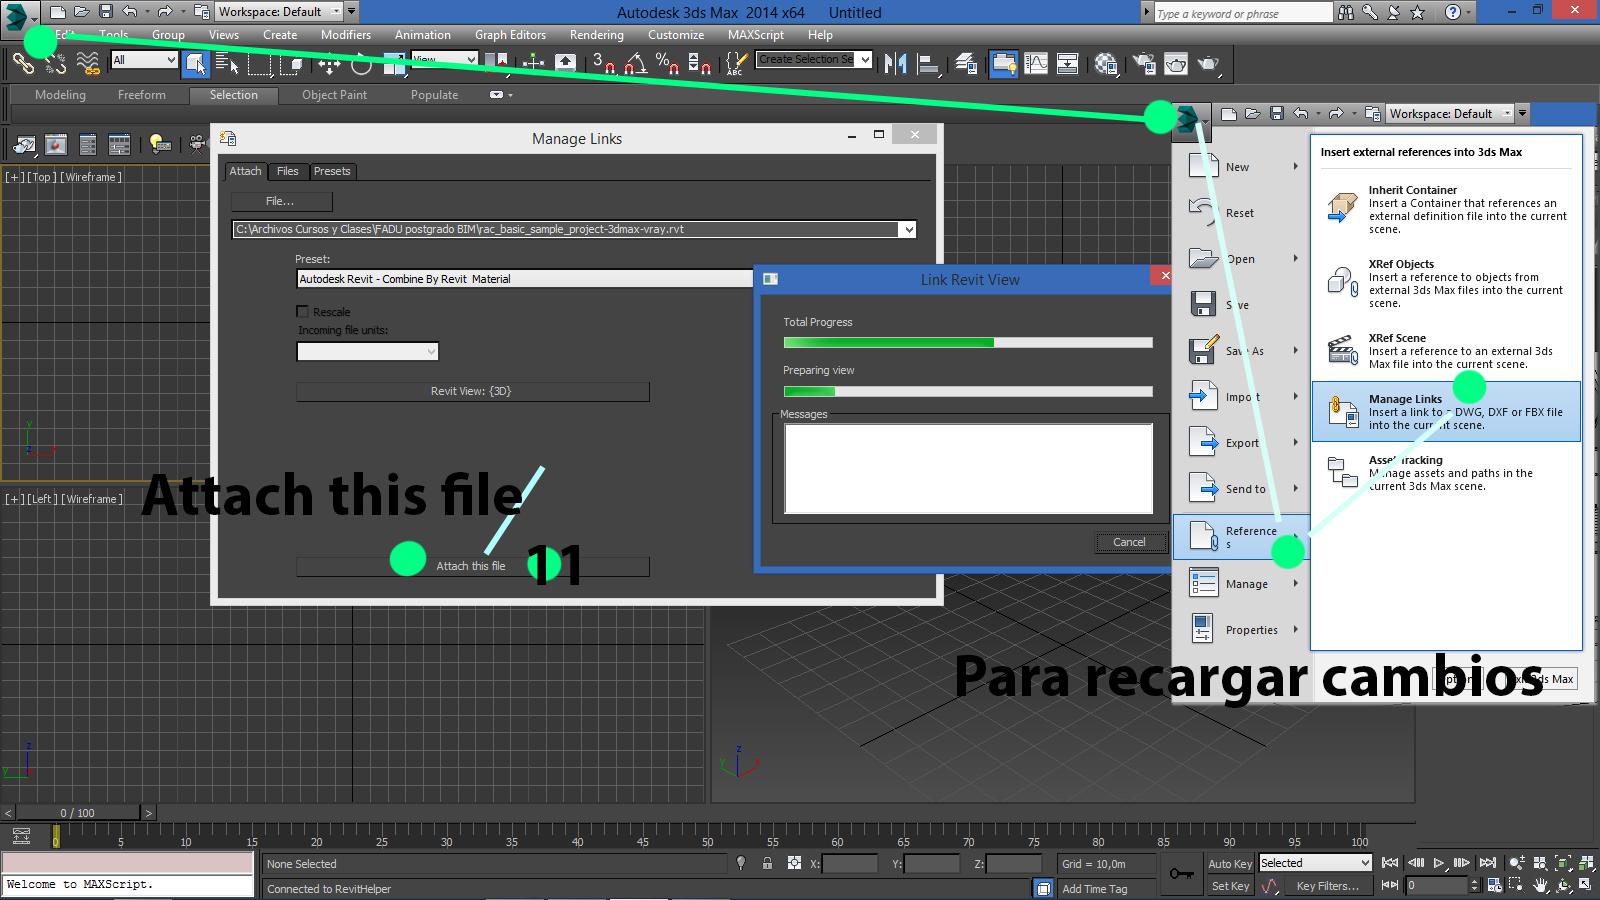Click the Open File icon in quick access toolbar
The image size is (1600, 900).
click(x=81, y=12)
